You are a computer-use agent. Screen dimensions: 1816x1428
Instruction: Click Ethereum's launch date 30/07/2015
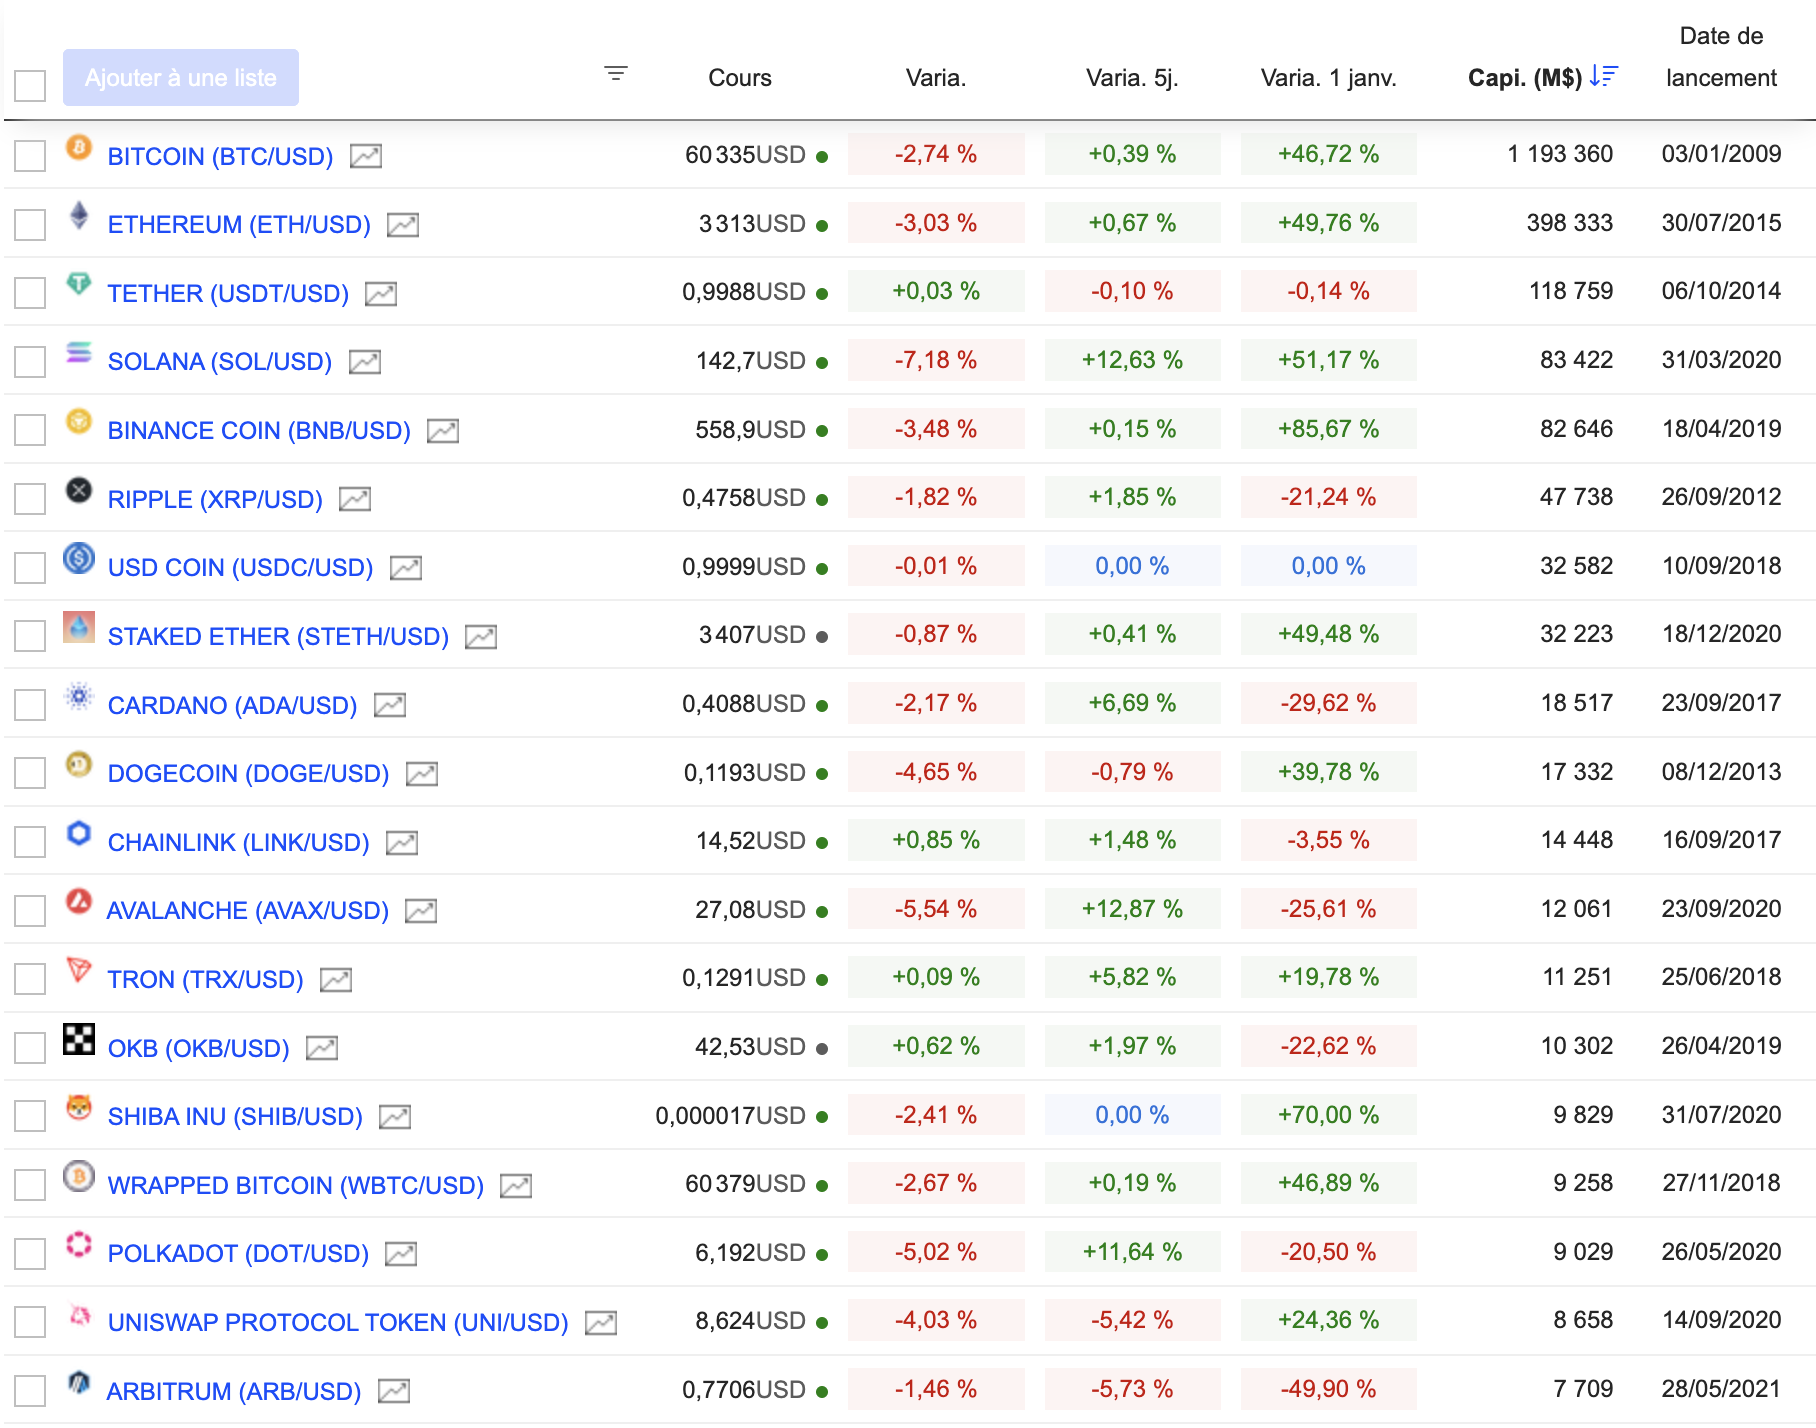click(x=1721, y=223)
